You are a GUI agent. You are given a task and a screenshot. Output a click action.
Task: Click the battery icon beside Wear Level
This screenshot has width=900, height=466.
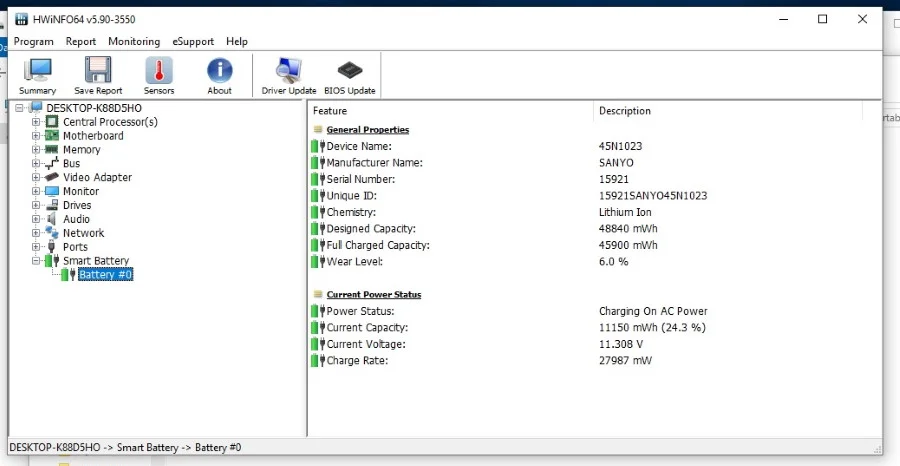(x=318, y=262)
